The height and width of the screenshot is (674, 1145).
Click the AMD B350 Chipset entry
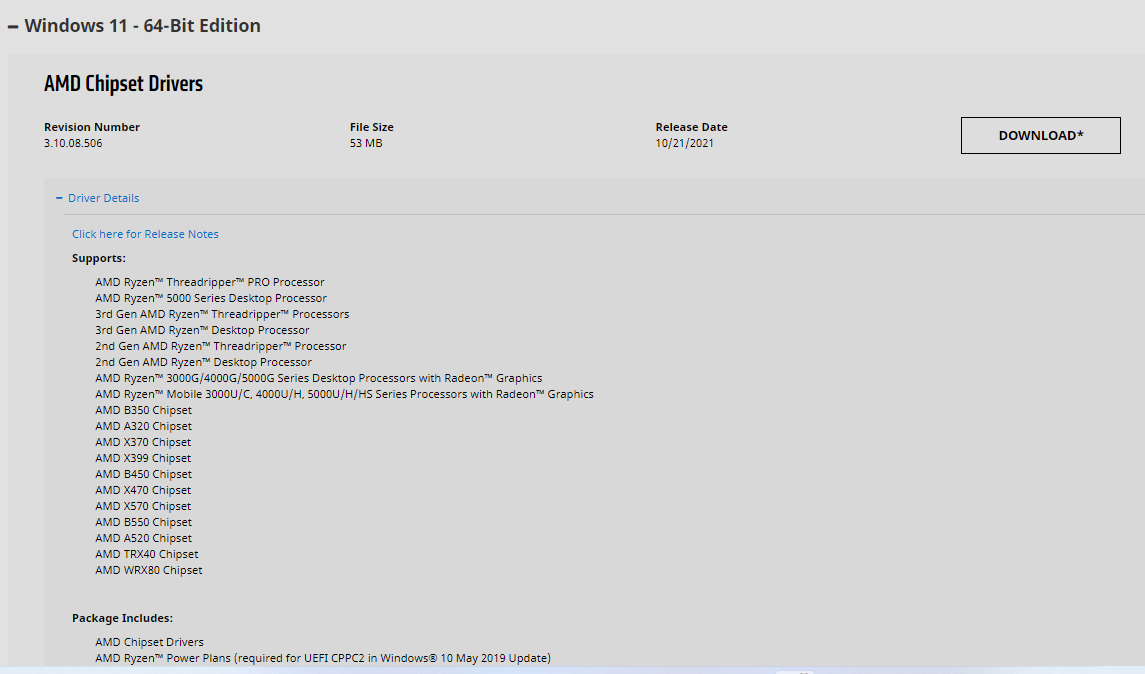pos(143,410)
